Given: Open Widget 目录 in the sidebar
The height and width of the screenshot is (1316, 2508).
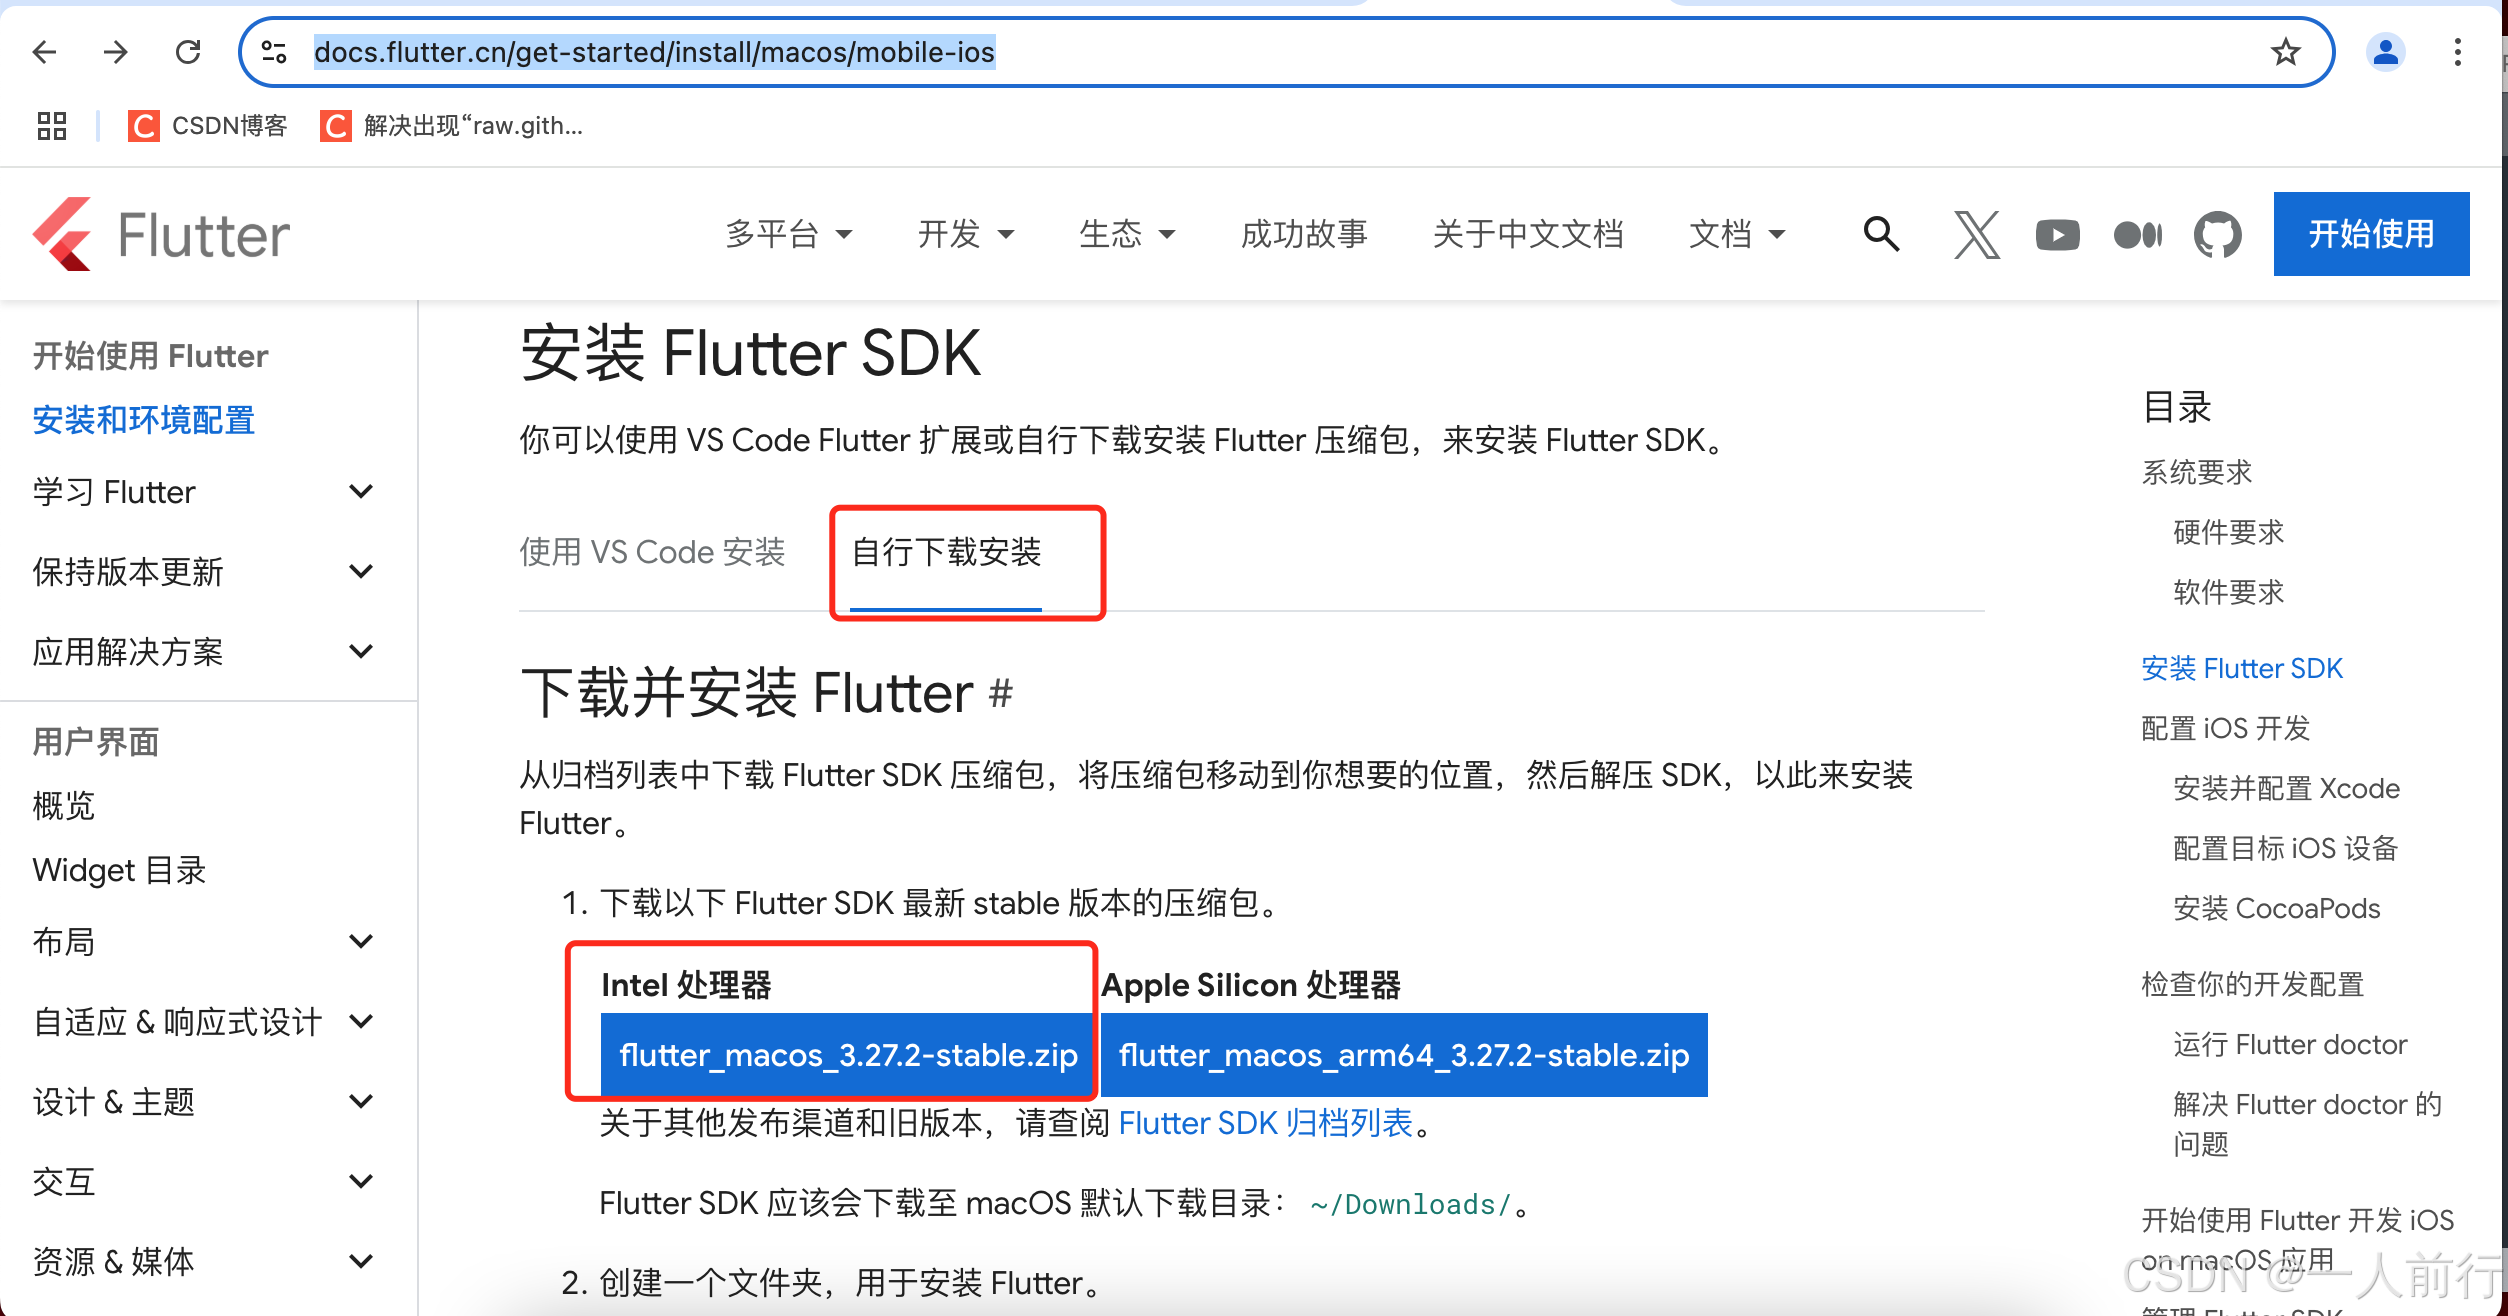Looking at the screenshot, I should pos(119,870).
